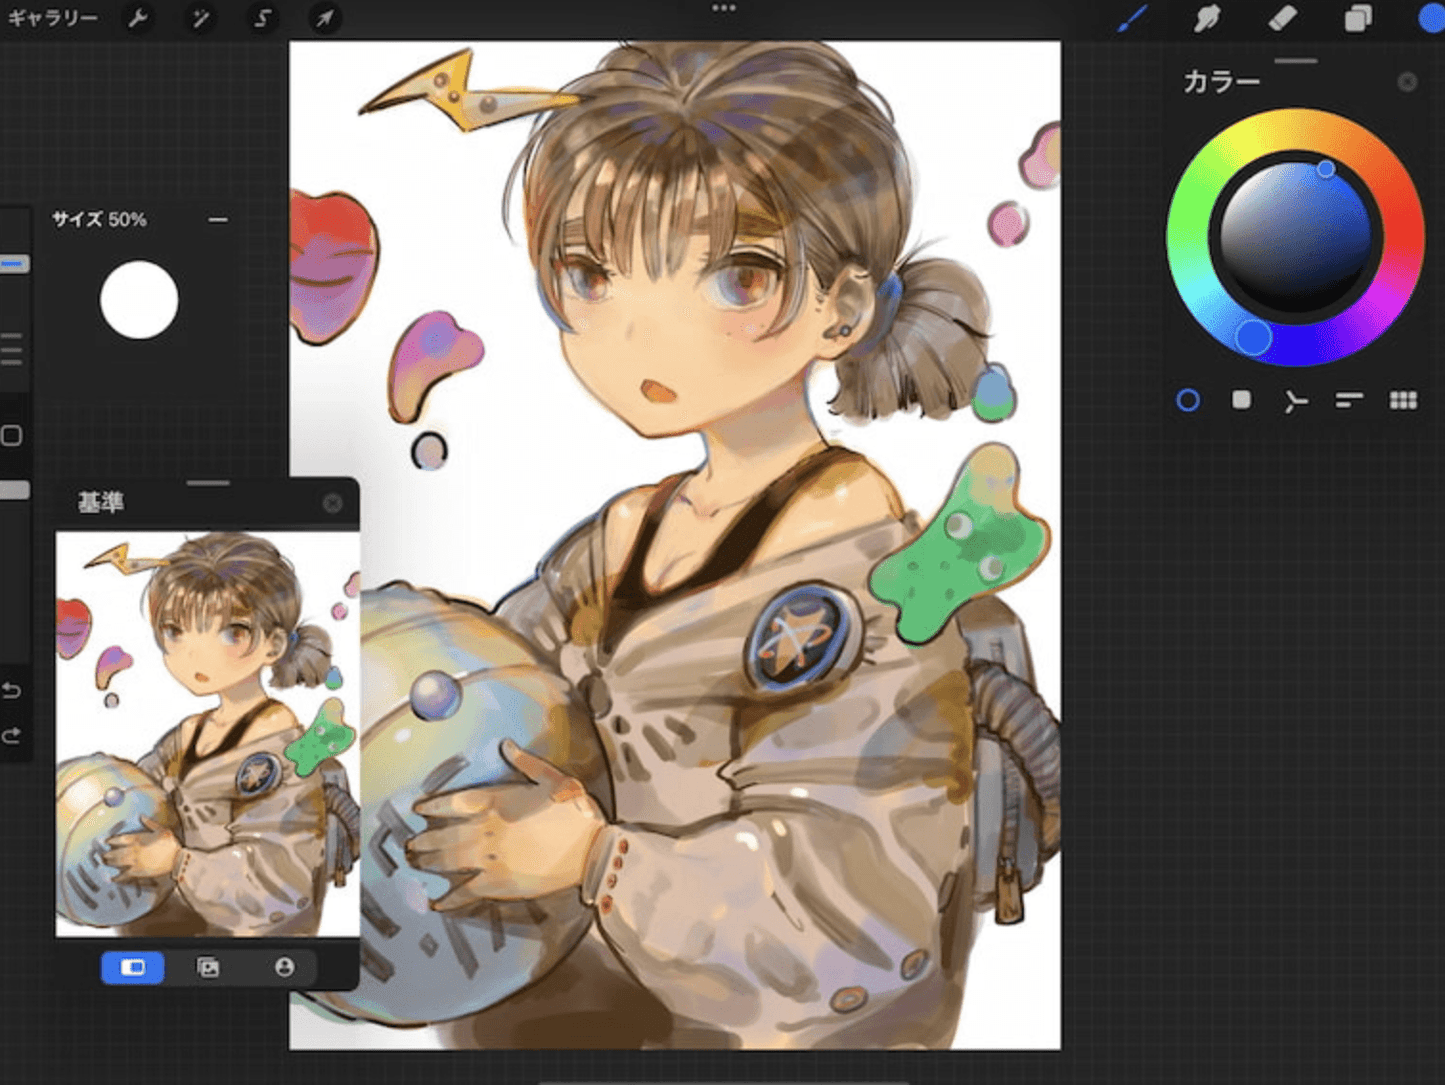
Task: Close the カラー color panel
Action: pyautogui.click(x=1407, y=82)
